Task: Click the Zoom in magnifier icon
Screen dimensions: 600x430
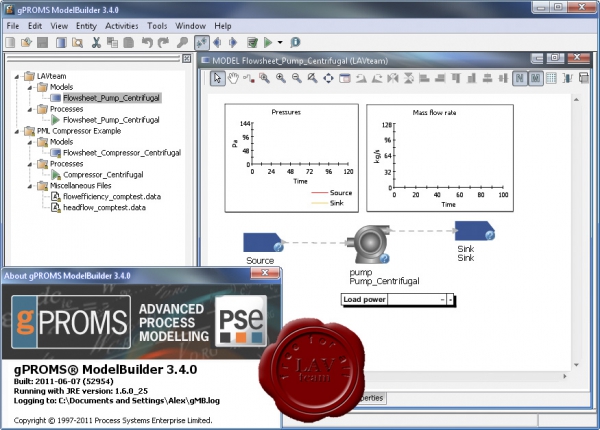Action: [x=281, y=78]
